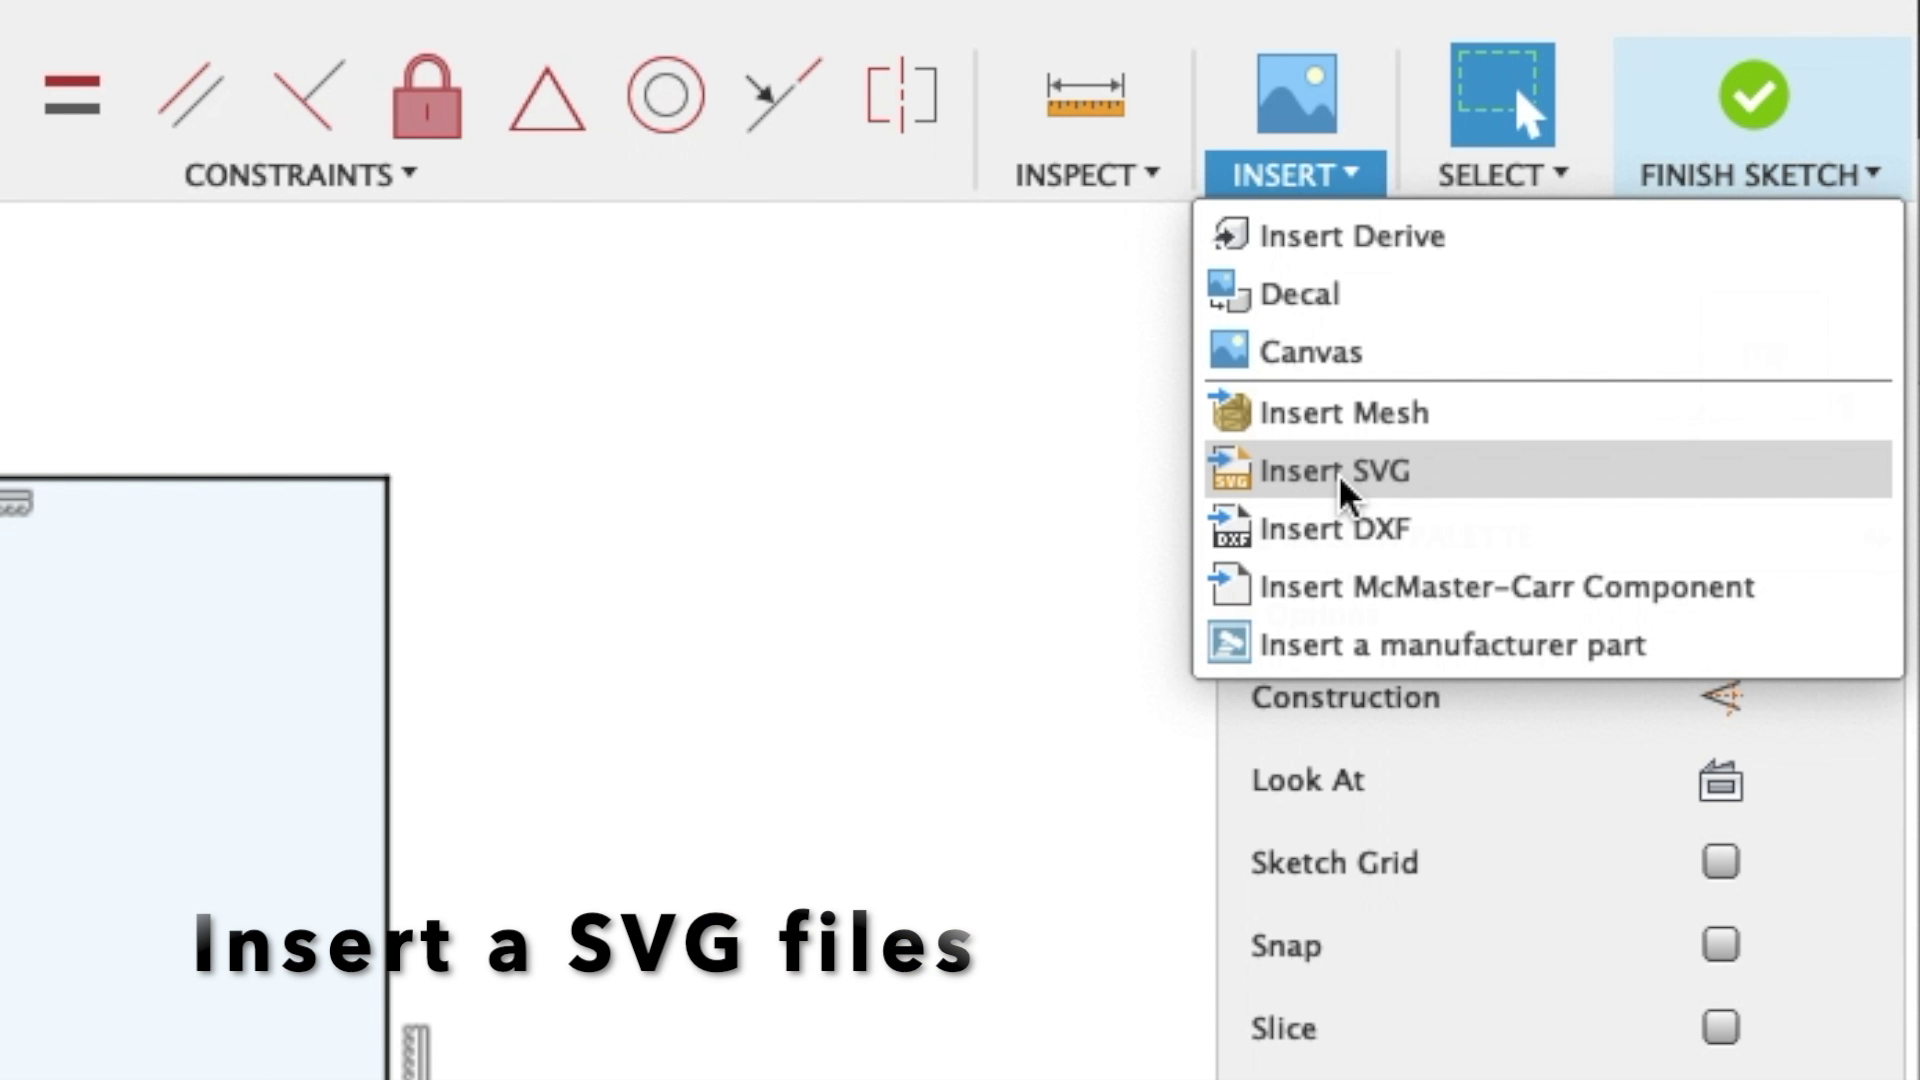Select the Equal triangle constraint icon
Screen dimensions: 1920x1080
(546, 100)
